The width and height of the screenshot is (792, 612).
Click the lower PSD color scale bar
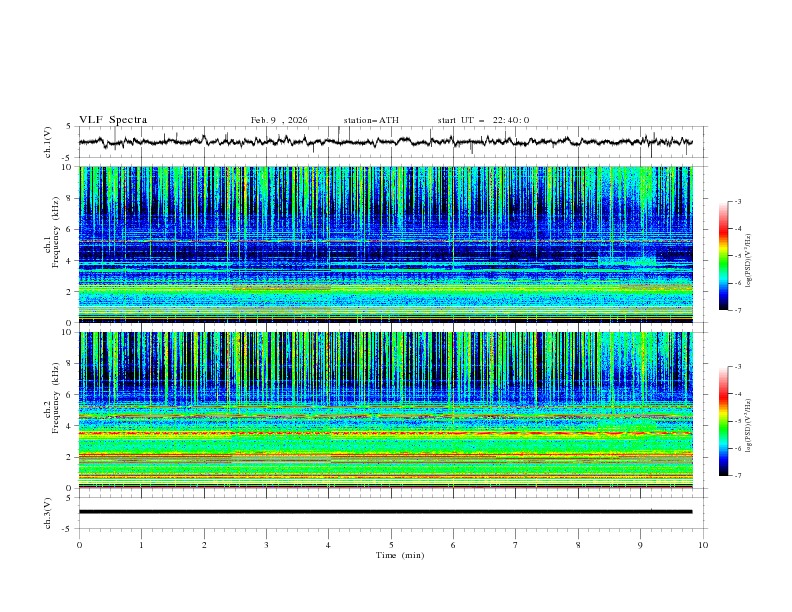(723, 421)
